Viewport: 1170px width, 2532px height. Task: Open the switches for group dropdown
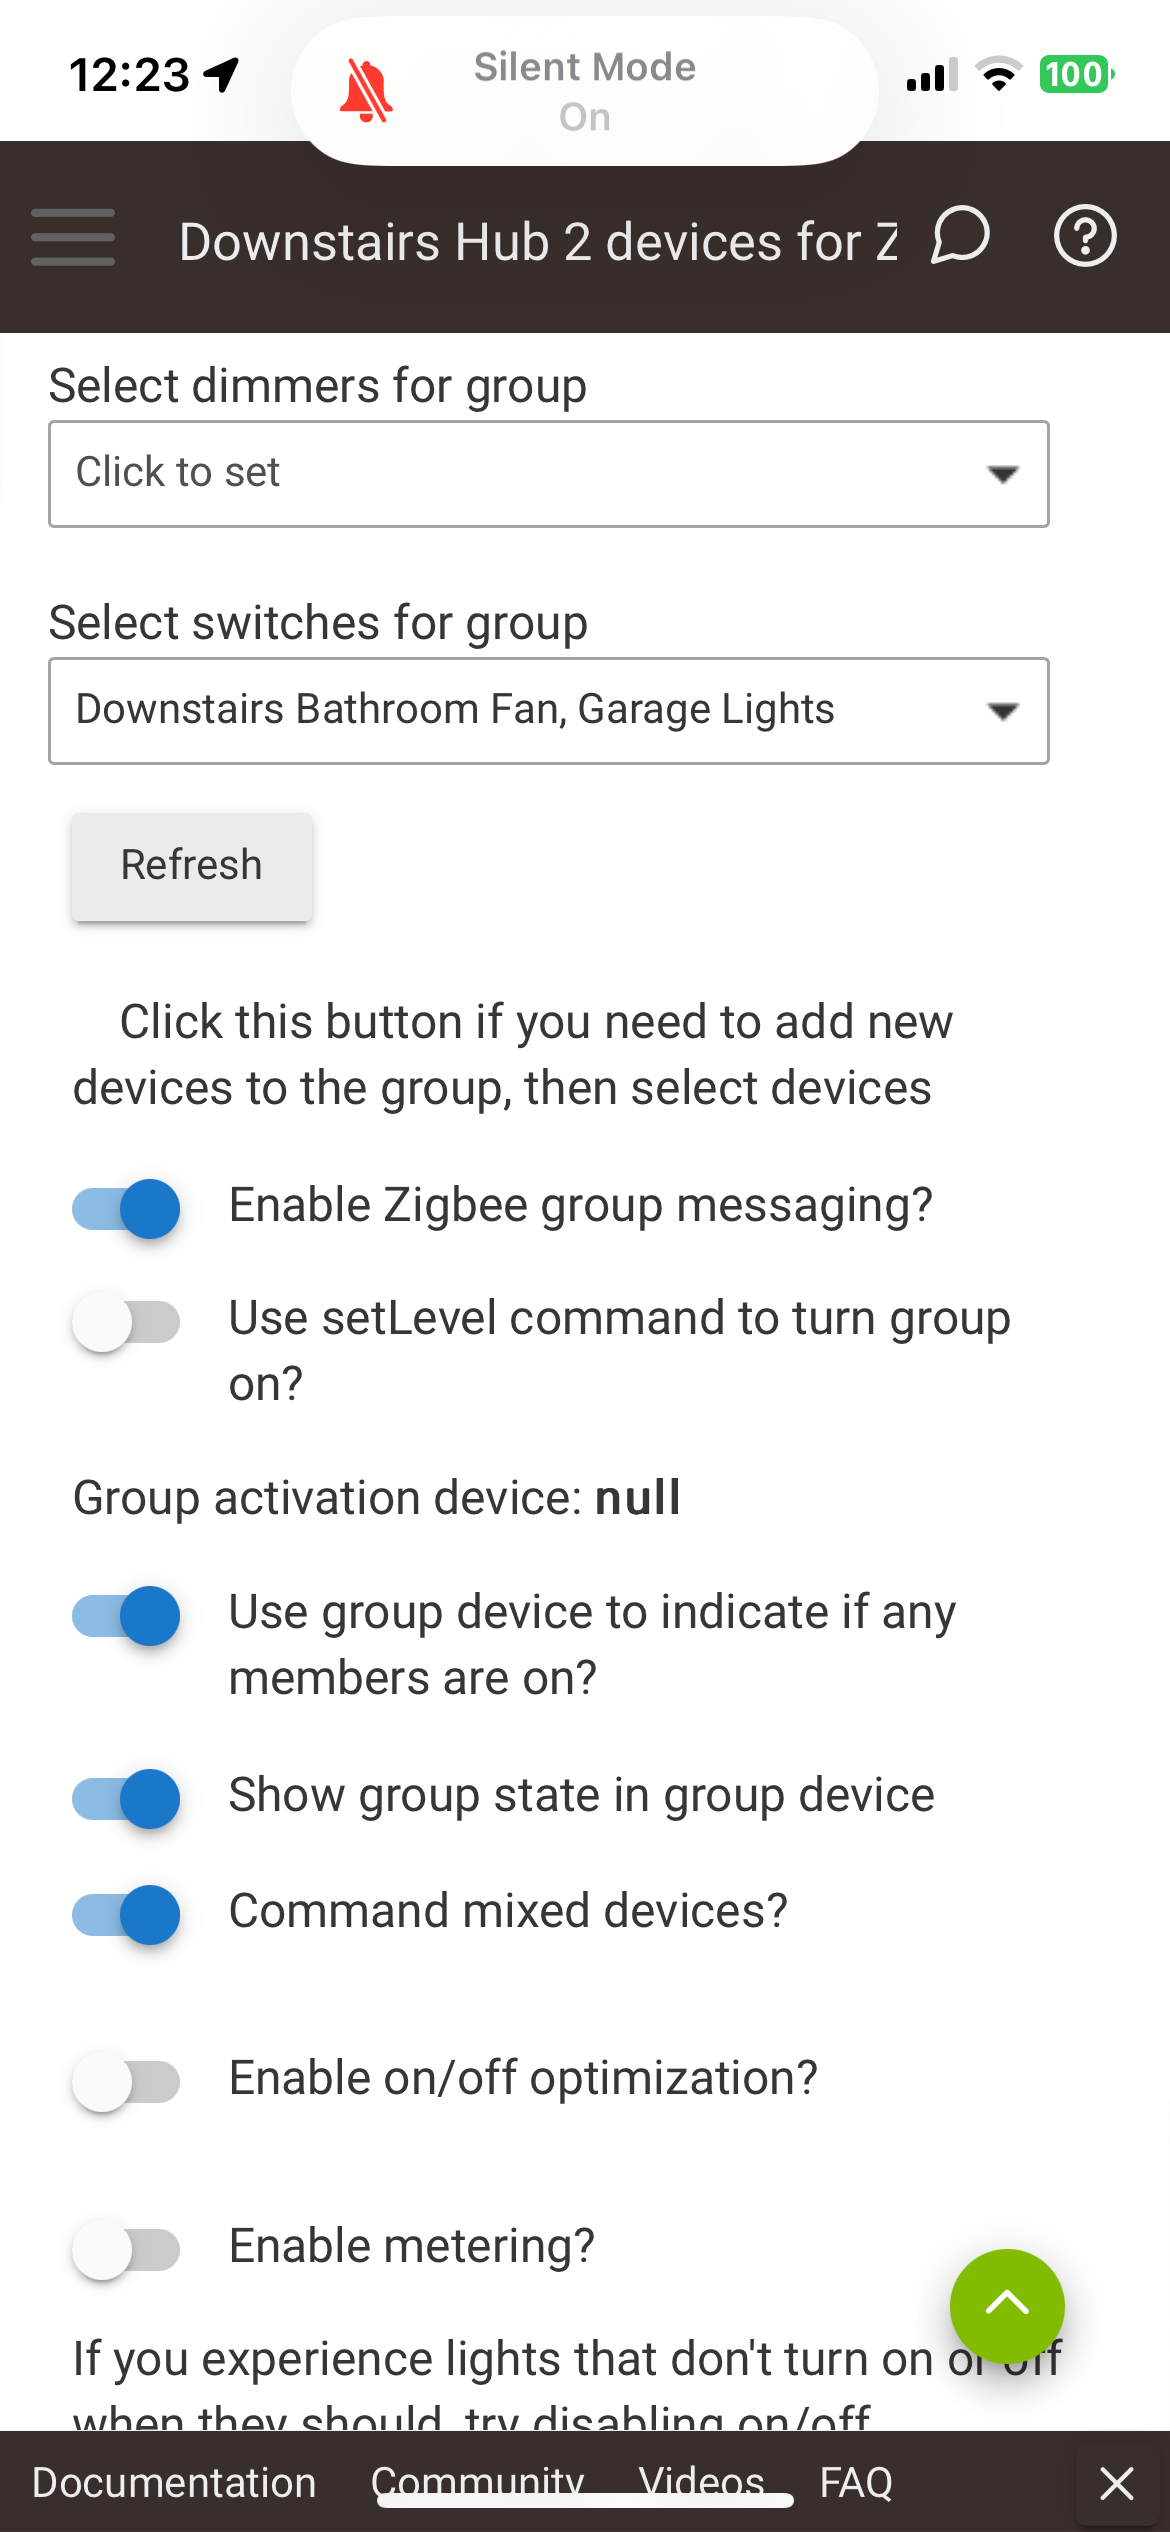coord(549,711)
